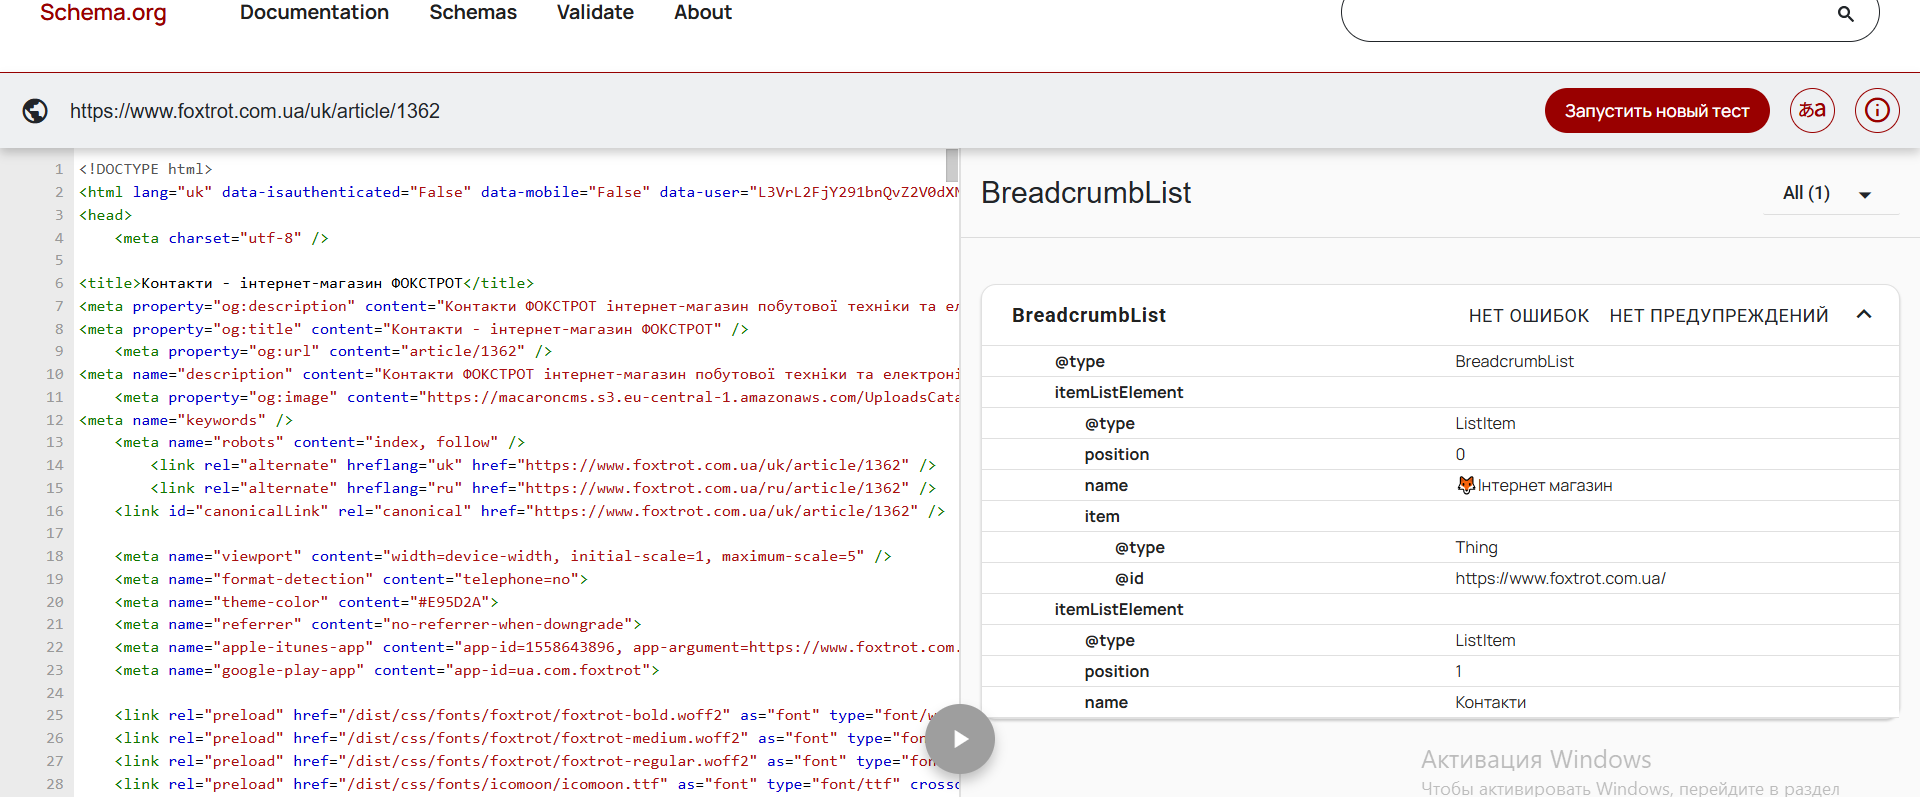Image resolution: width=1920 pixels, height=797 pixels.
Task: Open the All (1) filter dropdown
Action: (1829, 193)
